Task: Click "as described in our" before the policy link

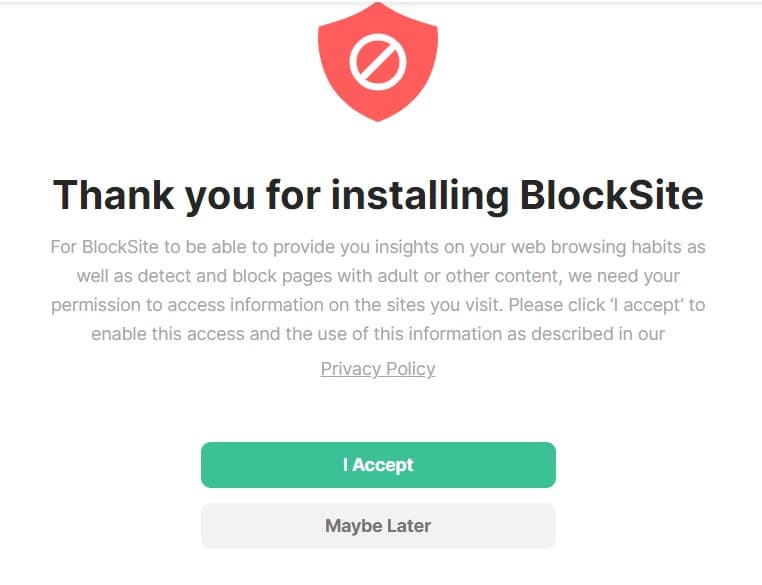Action: [591, 334]
